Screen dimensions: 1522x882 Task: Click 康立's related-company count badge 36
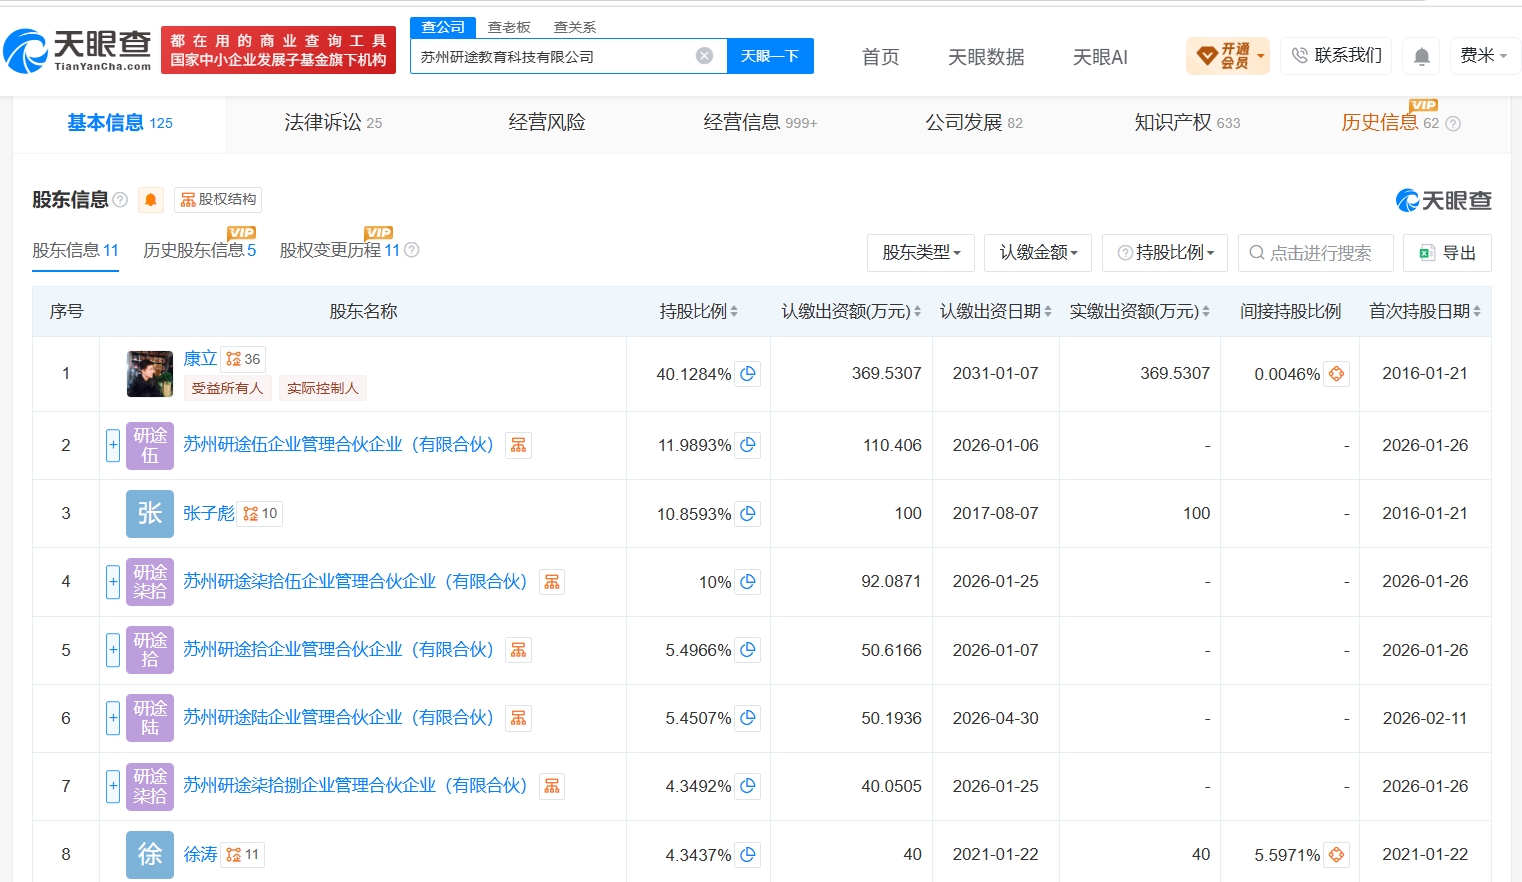(x=243, y=359)
